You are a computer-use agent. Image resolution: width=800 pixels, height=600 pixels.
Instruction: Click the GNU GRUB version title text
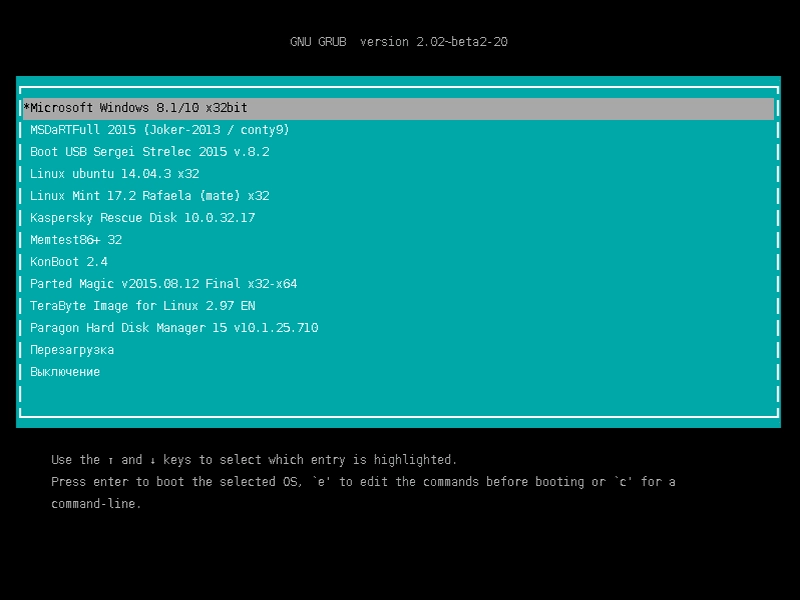399,42
